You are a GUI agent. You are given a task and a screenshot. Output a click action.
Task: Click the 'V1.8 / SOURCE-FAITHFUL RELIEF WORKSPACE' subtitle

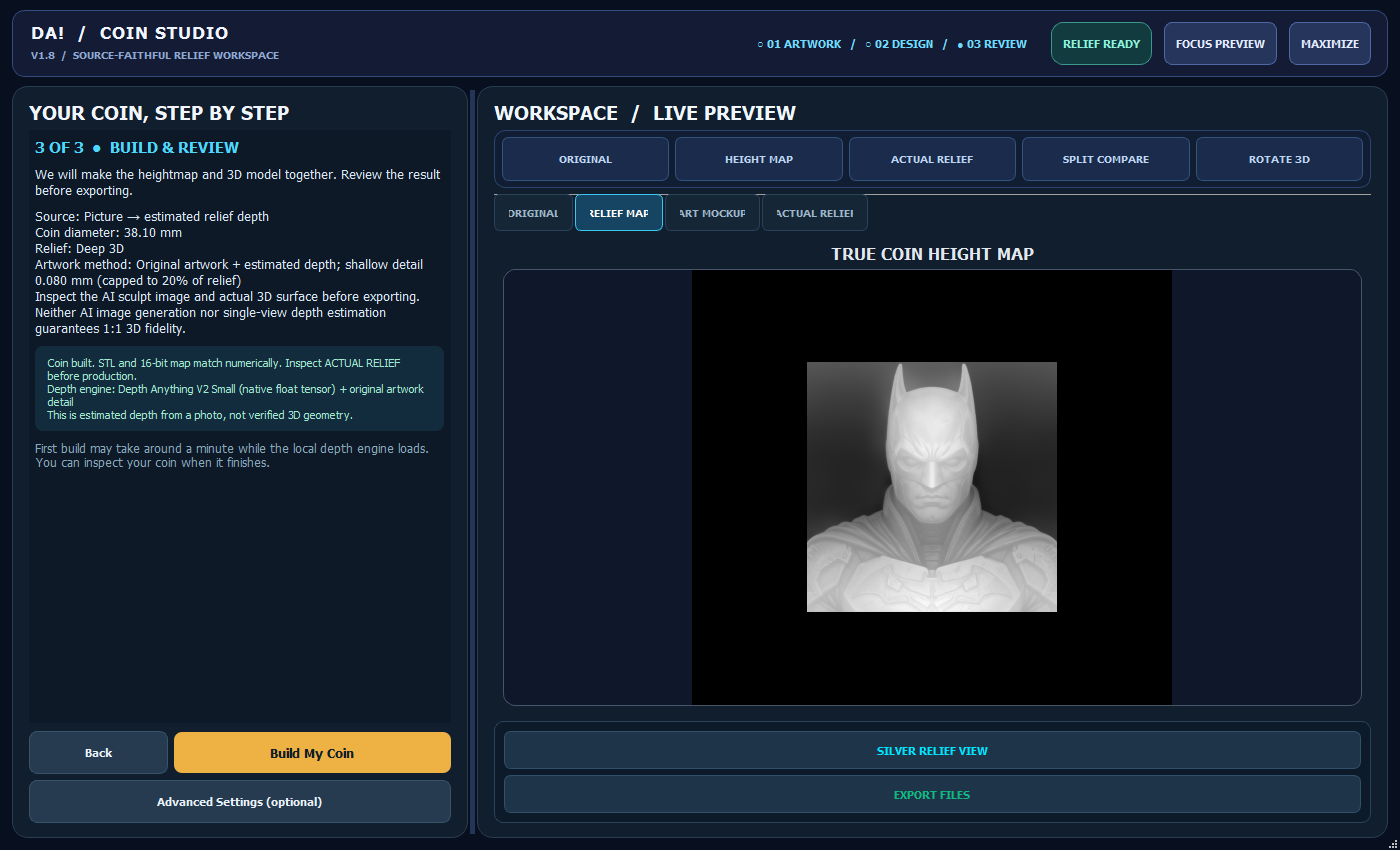(155, 56)
